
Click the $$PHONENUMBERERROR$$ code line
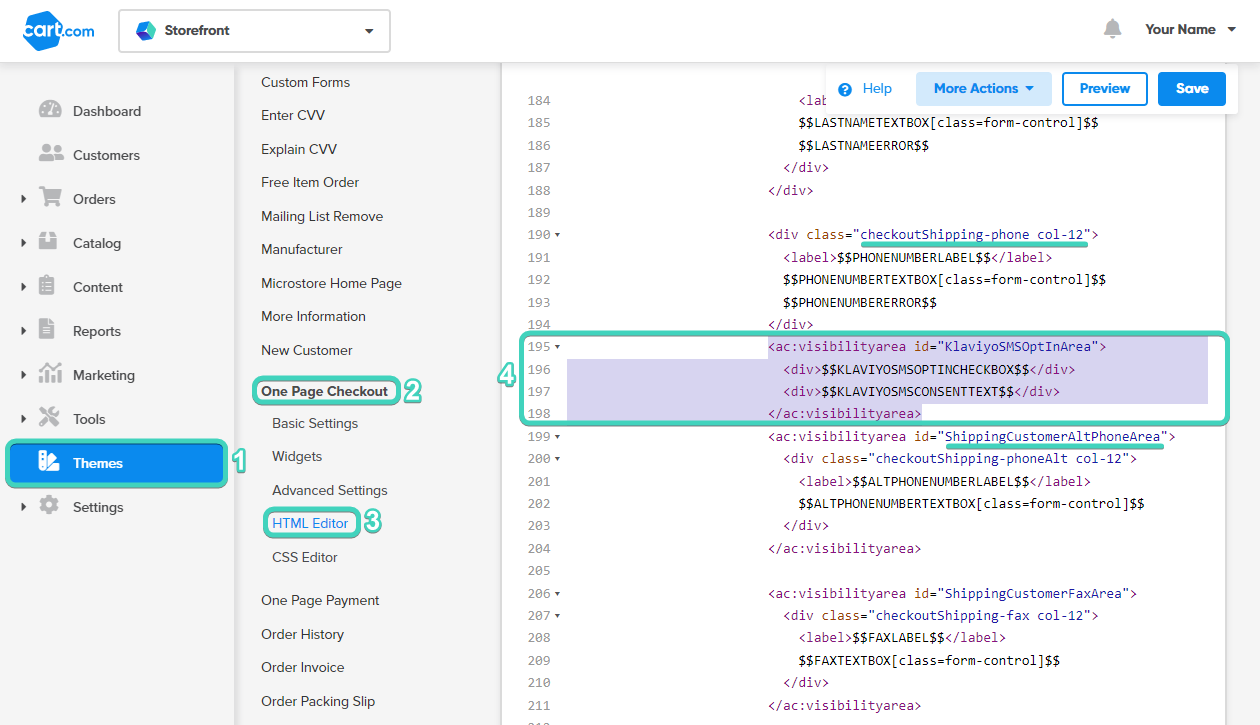(x=860, y=302)
